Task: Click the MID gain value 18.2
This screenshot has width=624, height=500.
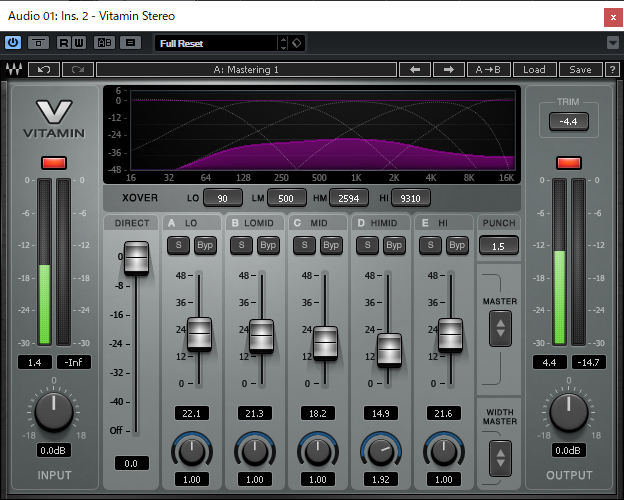Action: point(318,413)
